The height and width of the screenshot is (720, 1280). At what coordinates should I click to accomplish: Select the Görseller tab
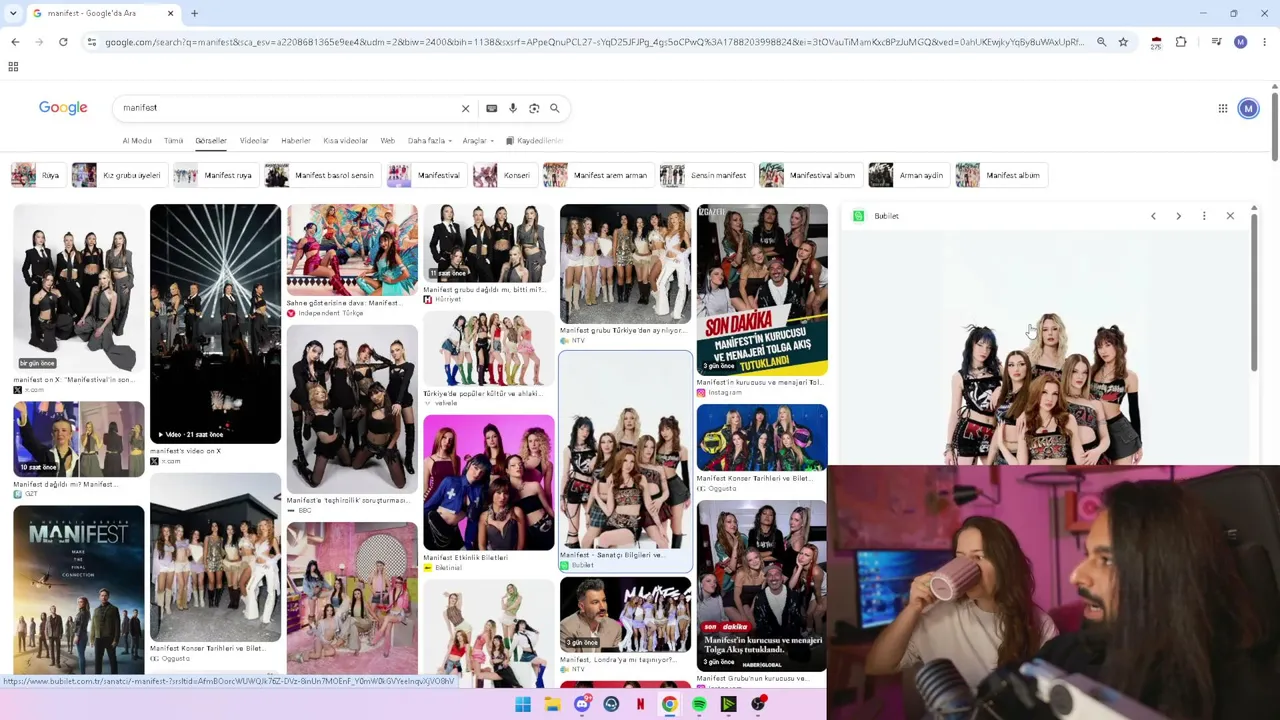211,141
